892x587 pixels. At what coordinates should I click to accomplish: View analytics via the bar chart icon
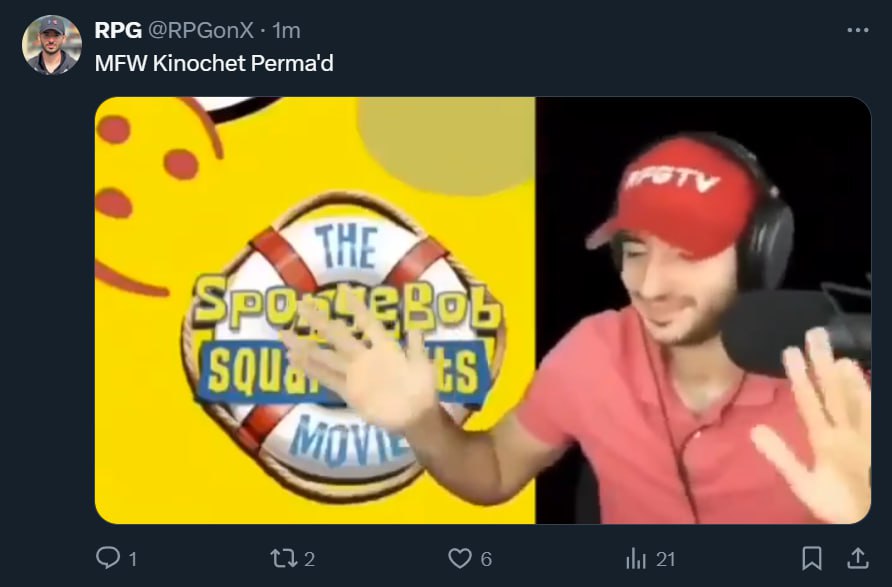point(636,558)
